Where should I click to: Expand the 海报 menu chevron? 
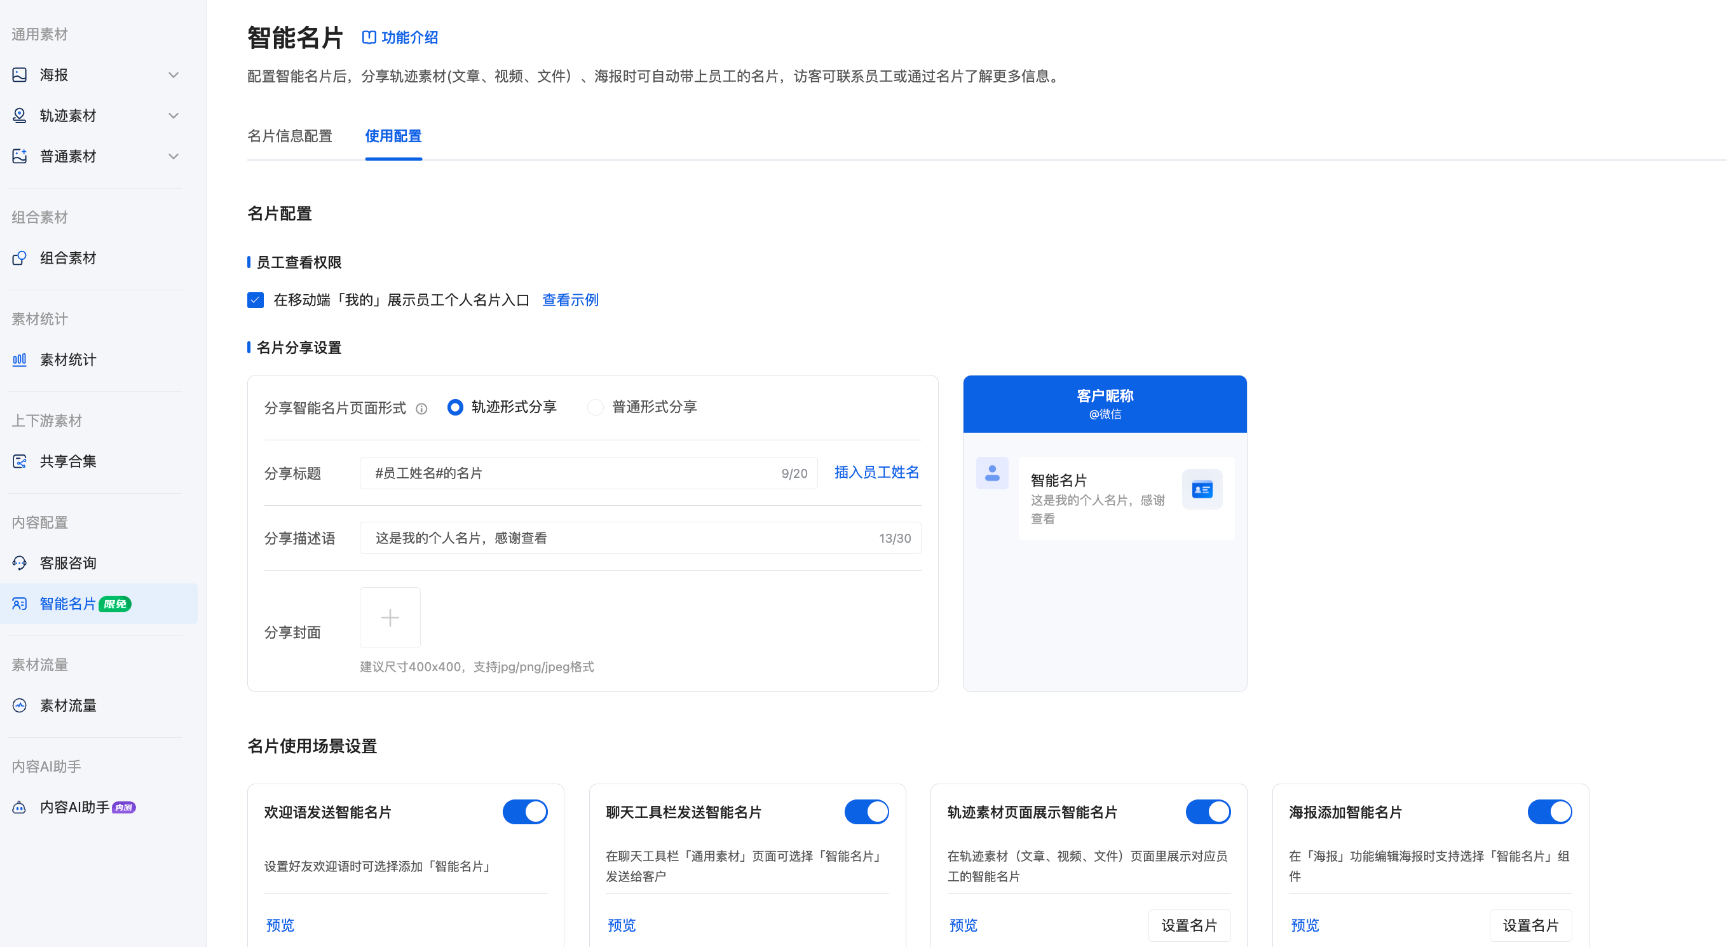(174, 75)
